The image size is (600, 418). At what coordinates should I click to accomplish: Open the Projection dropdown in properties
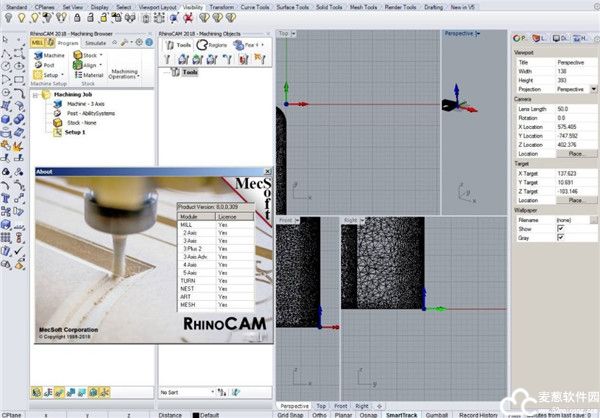[593, 89]
